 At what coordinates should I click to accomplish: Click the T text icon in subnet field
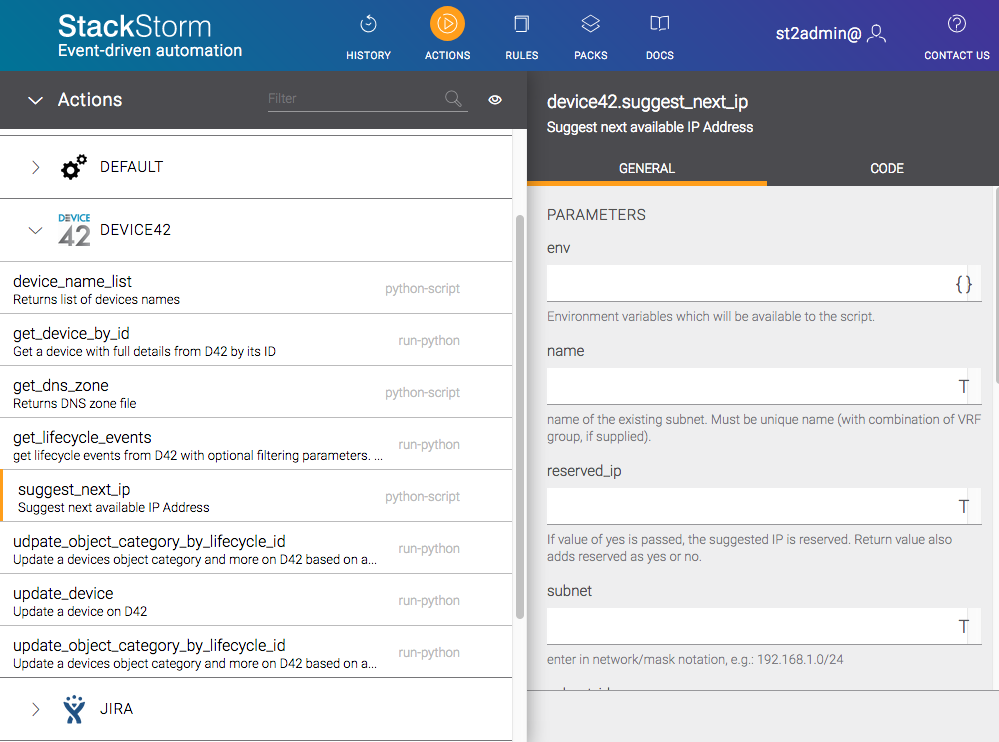964,626
